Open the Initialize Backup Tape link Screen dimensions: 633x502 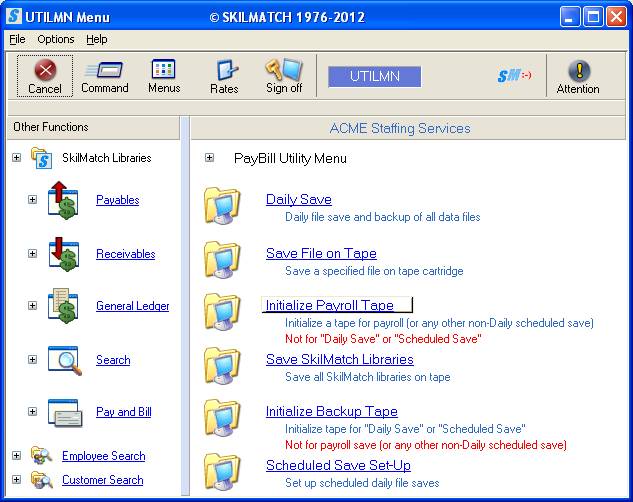331,411
